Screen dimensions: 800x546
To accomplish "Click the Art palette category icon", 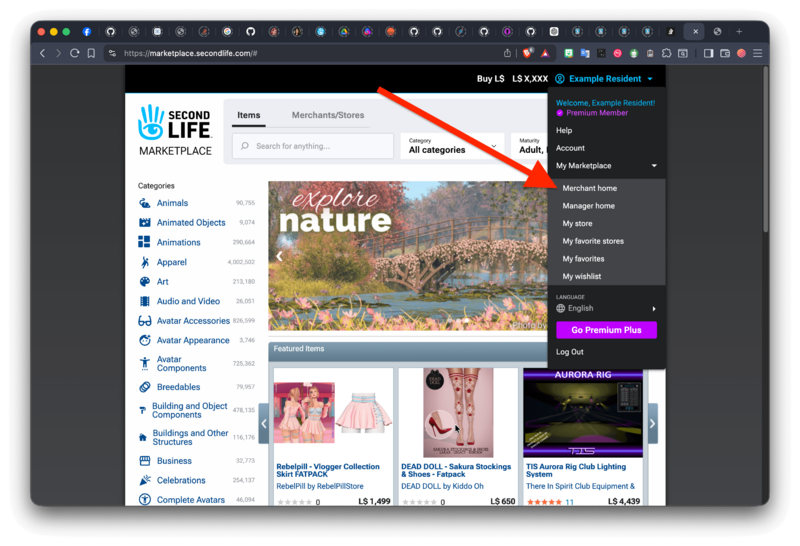I will pyautogui.click(x=145, y=282).
